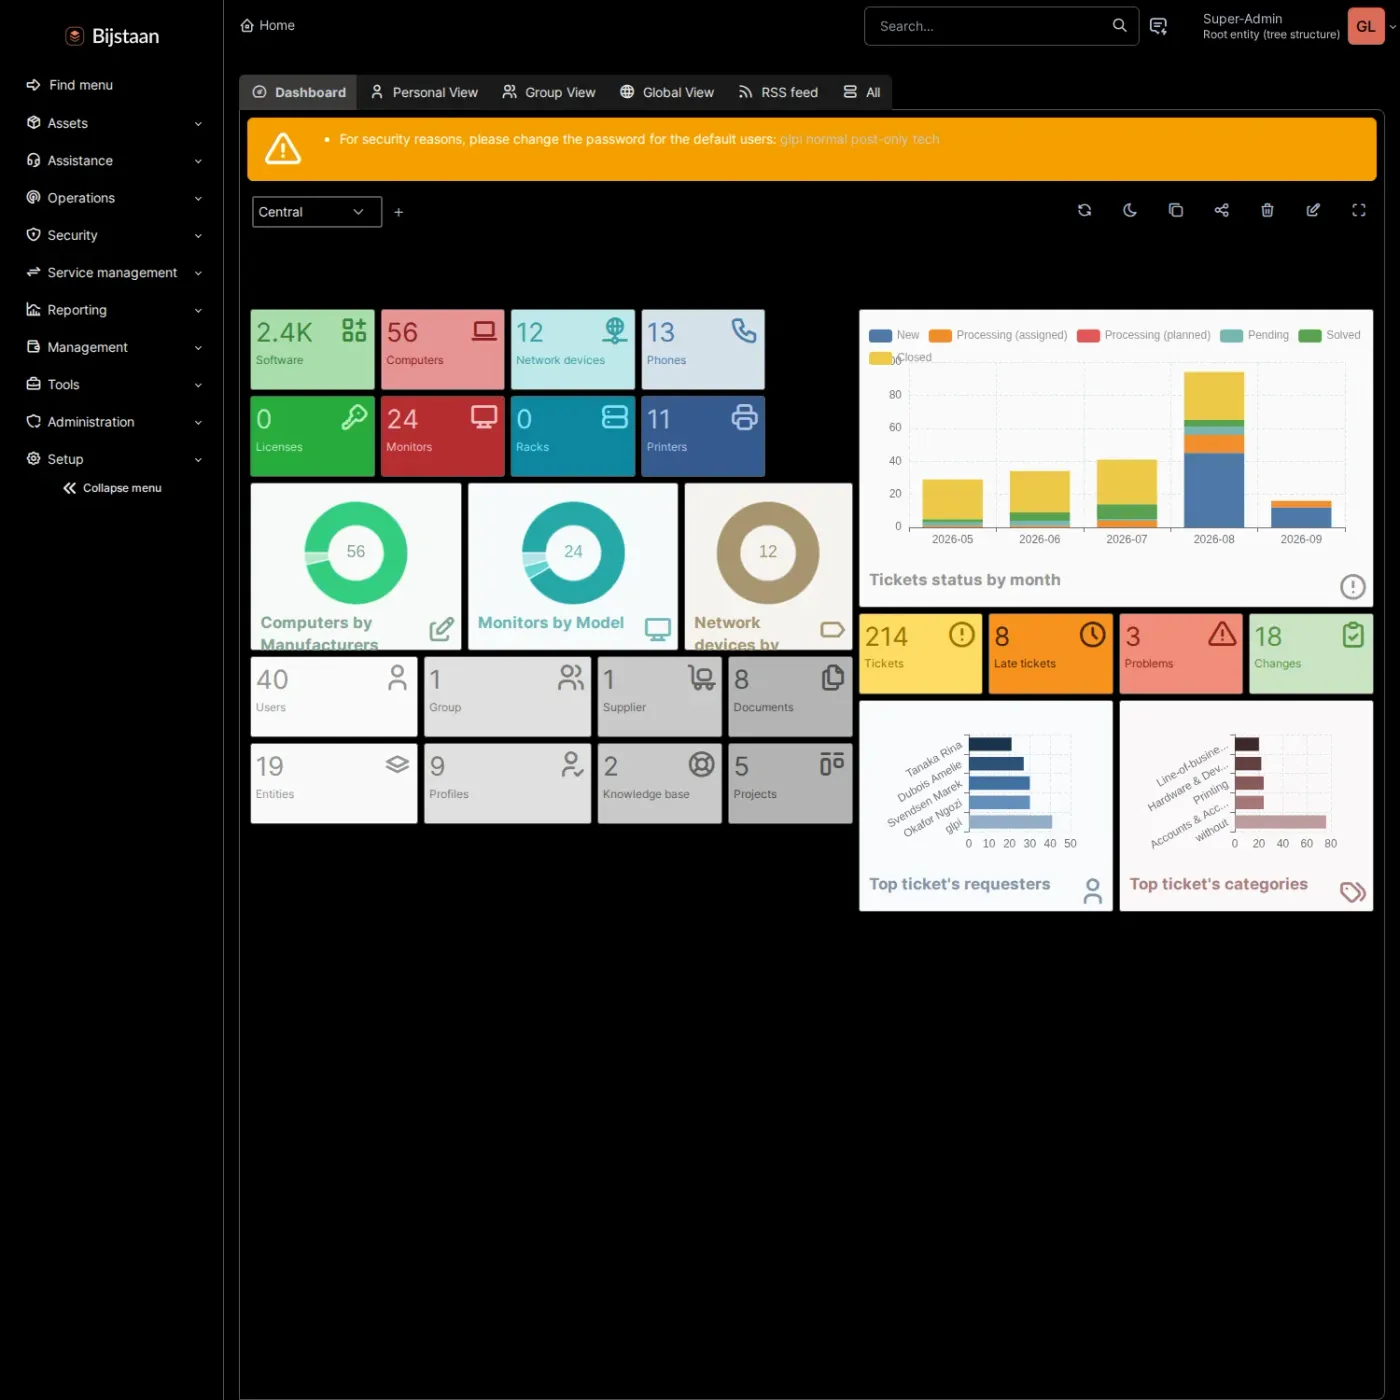
Task: Clone this dashboard with the copy icon
Action: tap(1176, 210)
